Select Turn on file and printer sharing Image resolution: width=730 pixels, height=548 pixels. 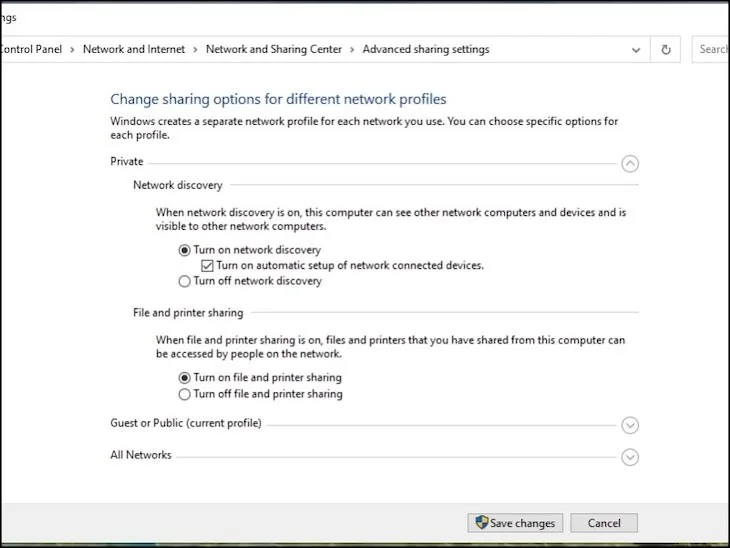coord(184,378)
